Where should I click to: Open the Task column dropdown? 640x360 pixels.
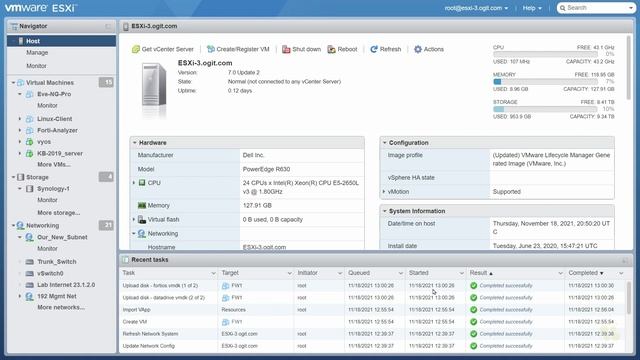[213, 273]
